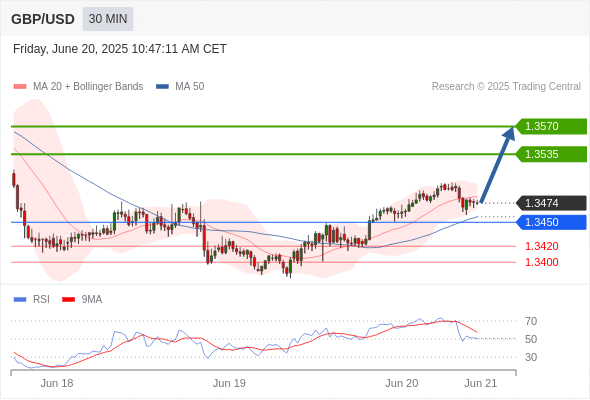The height and width of the screenshot is (400, 590).
Task: Click the Jun 21 date axis label
Action: click(481, 383)
